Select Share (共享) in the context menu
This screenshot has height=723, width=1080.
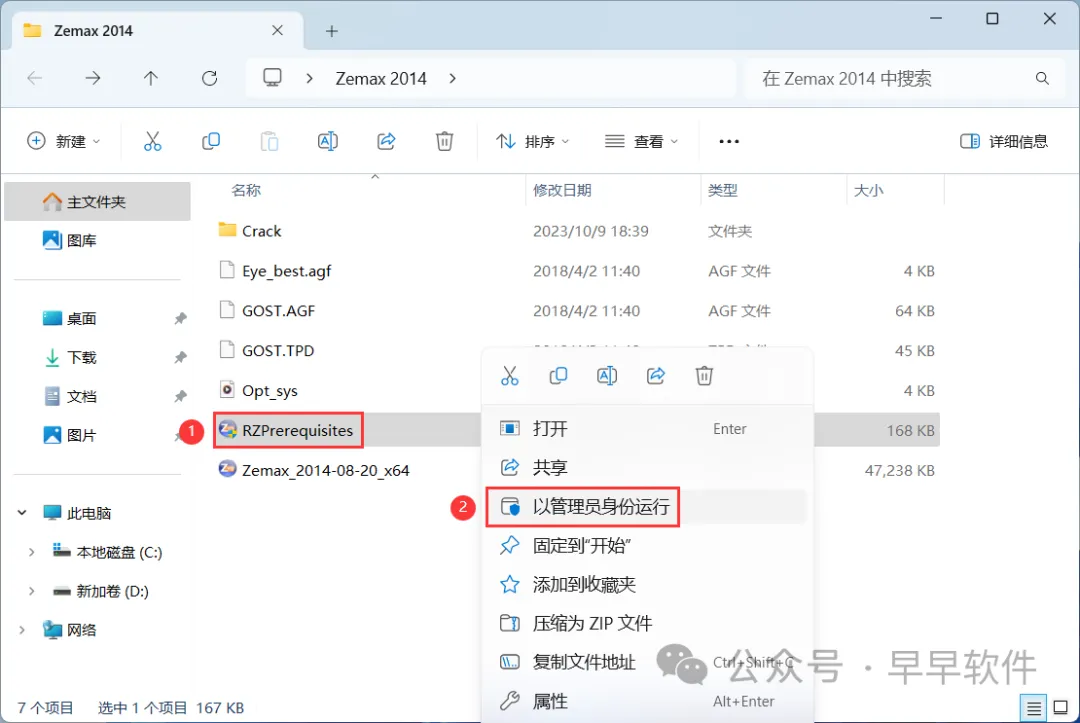coord(646,468)
